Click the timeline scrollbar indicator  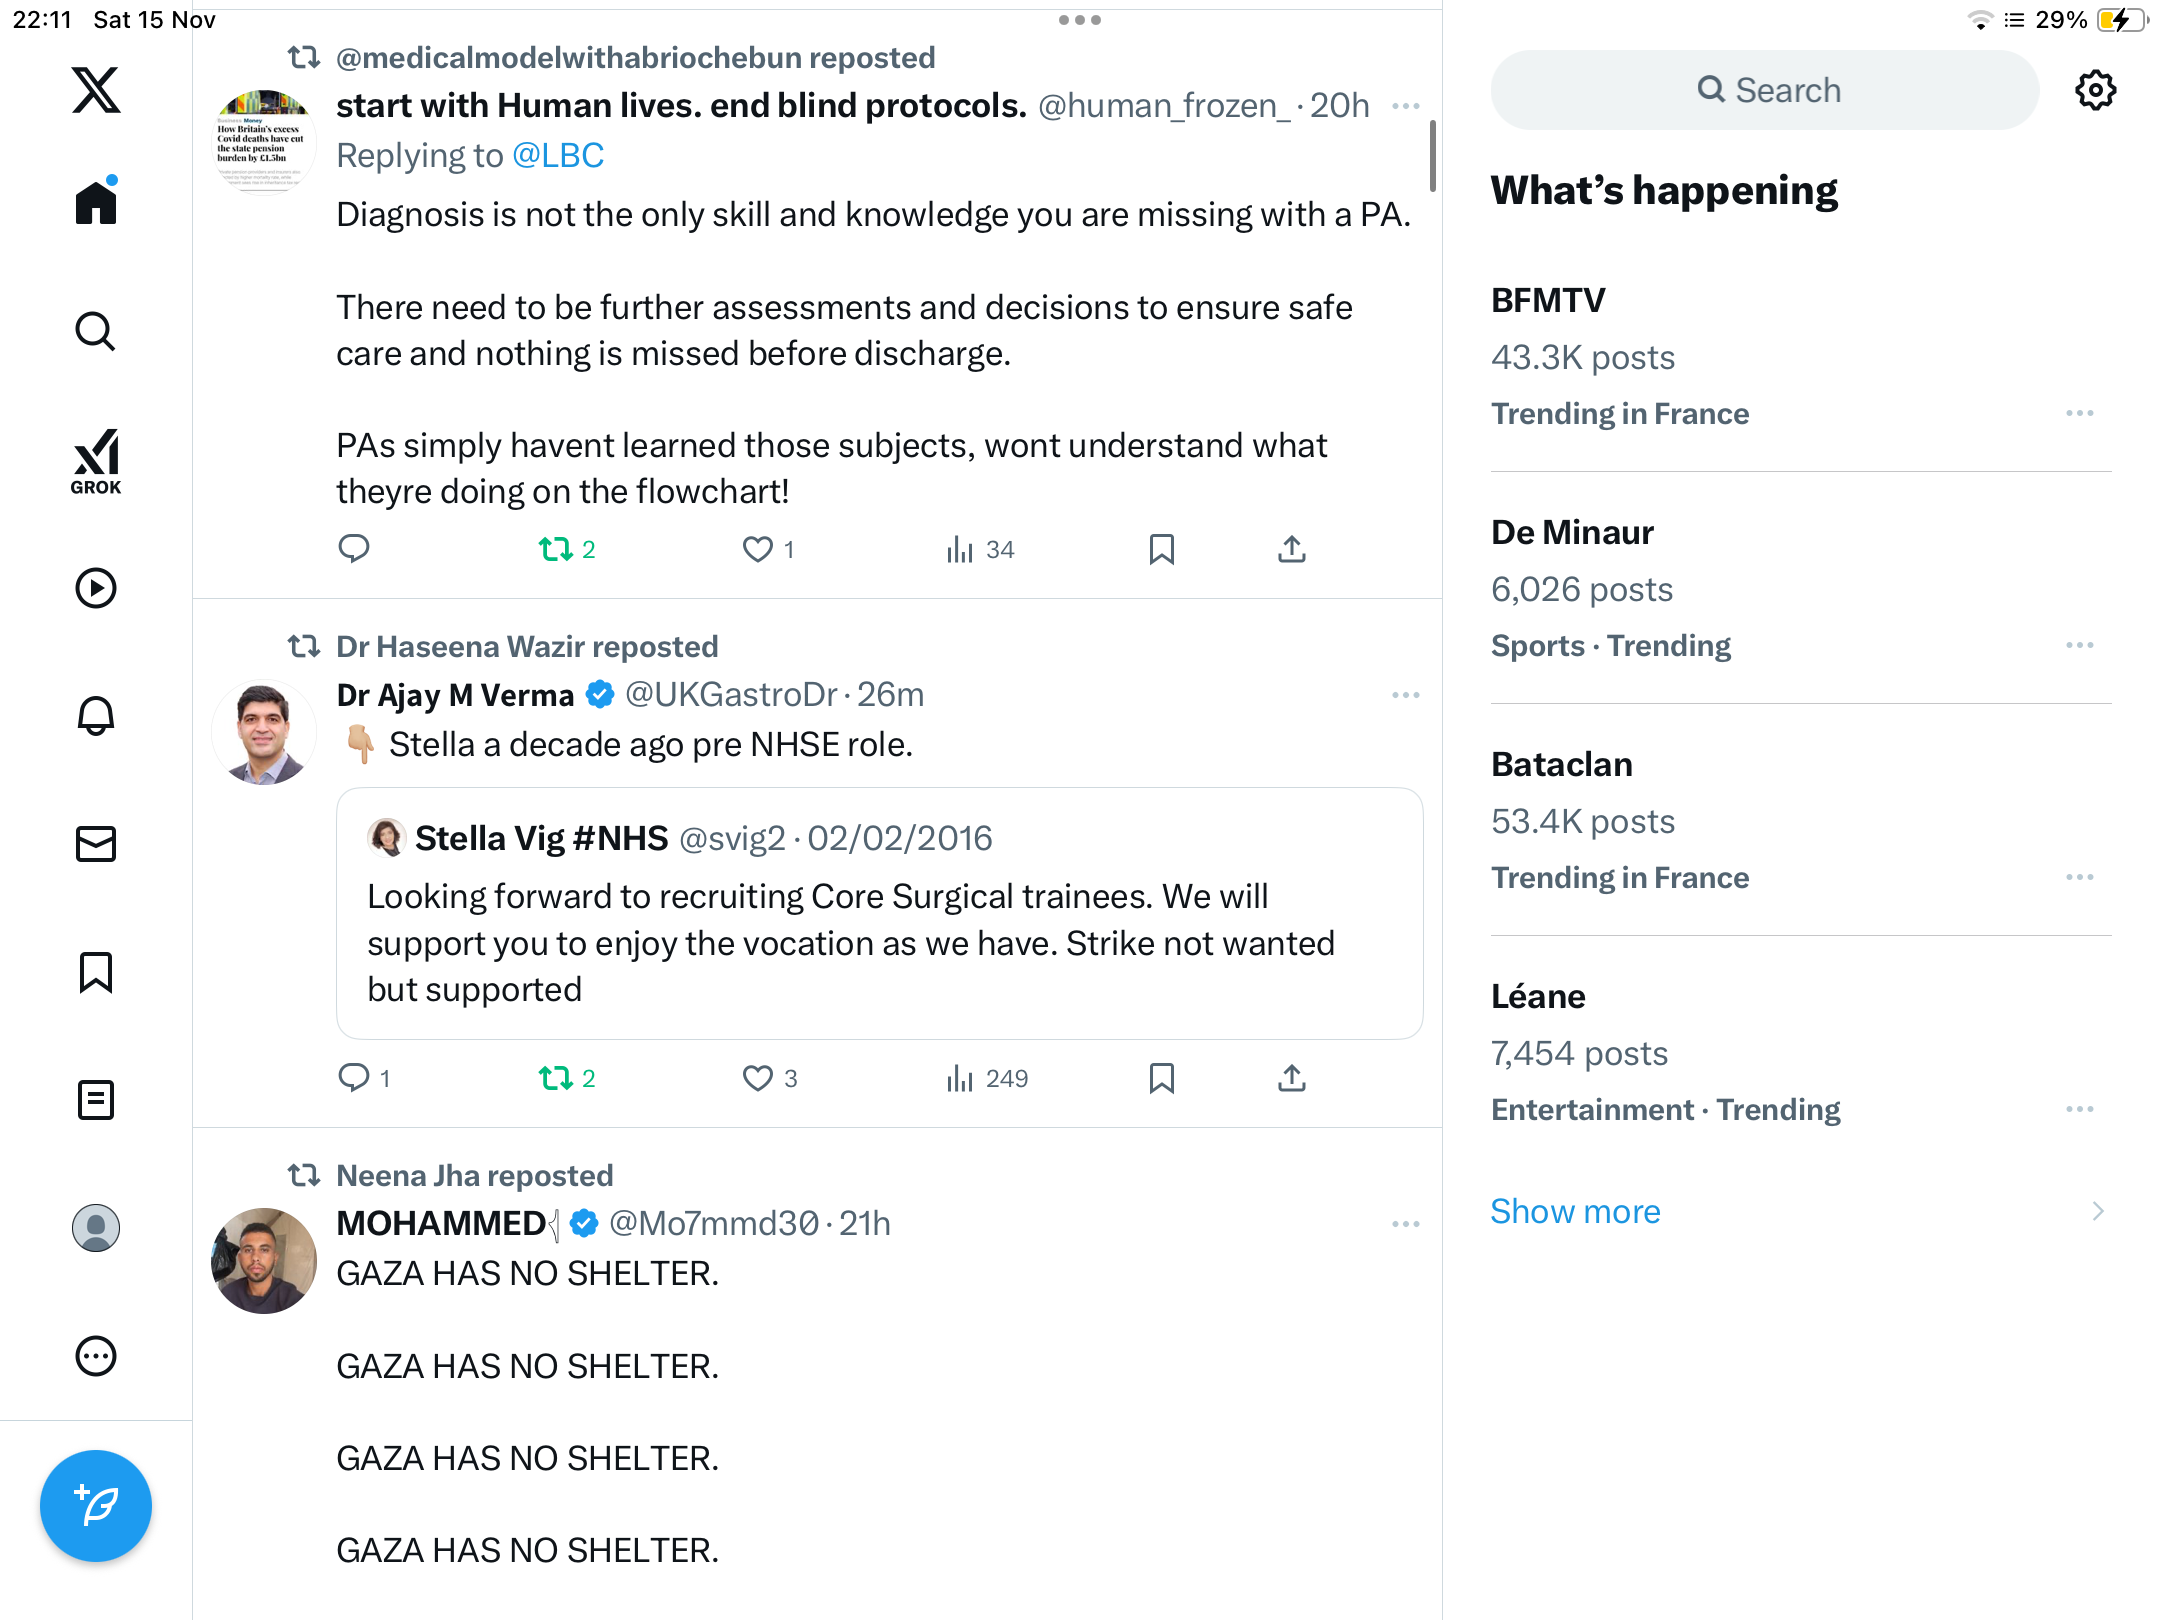pos(1433,155)
